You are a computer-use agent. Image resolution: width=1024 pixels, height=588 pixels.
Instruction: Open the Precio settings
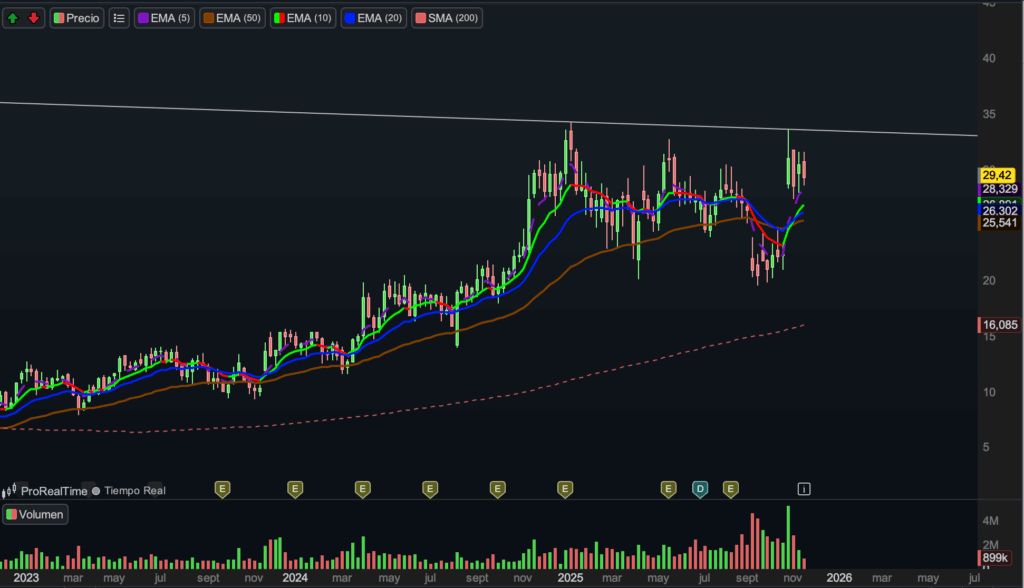76,18
